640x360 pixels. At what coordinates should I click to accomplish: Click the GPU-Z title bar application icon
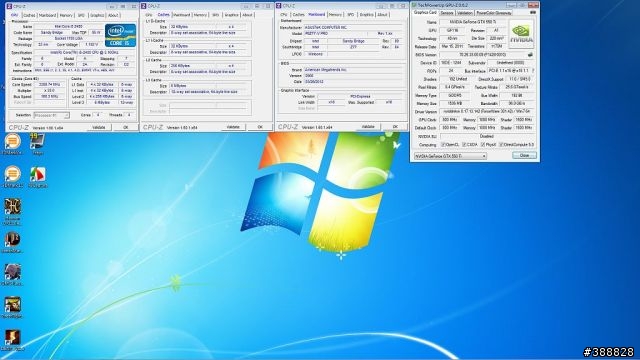pyautogui.click(x=414, y=5)
